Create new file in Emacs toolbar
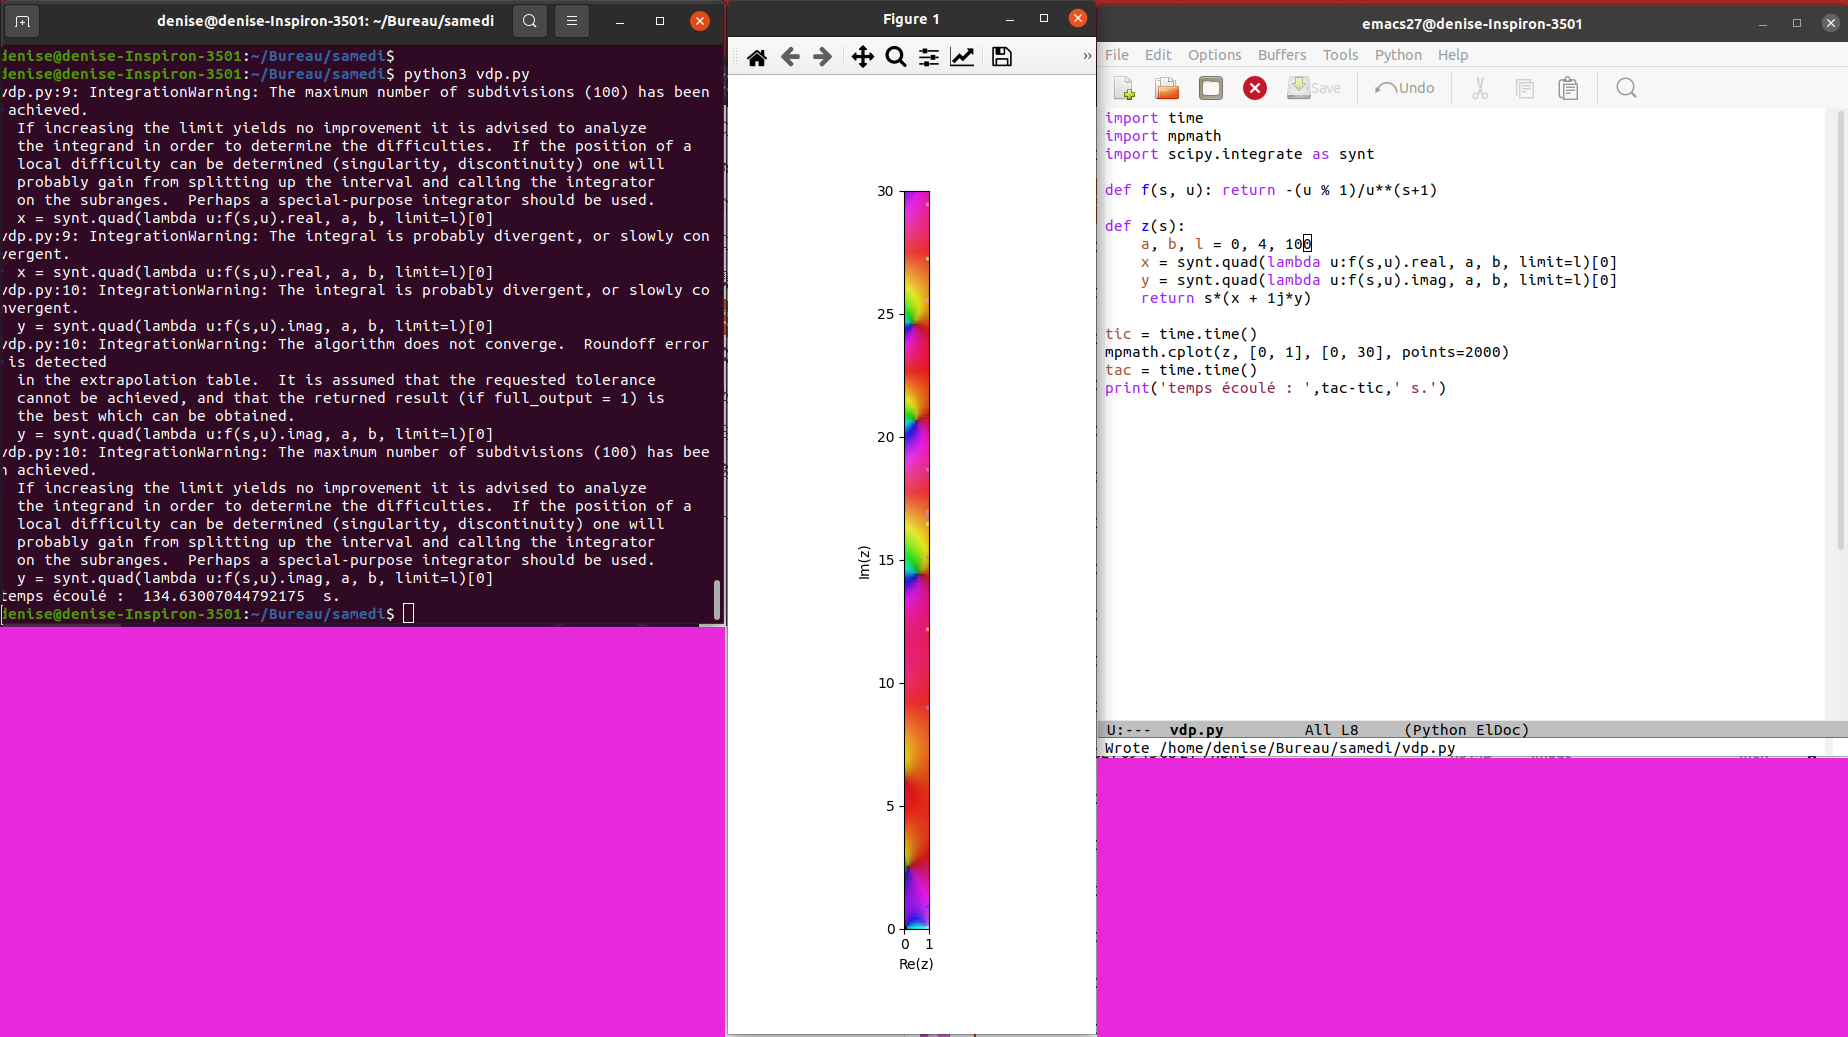This screenshot has width=1848, height=1037. click(x=1124, y=89)
